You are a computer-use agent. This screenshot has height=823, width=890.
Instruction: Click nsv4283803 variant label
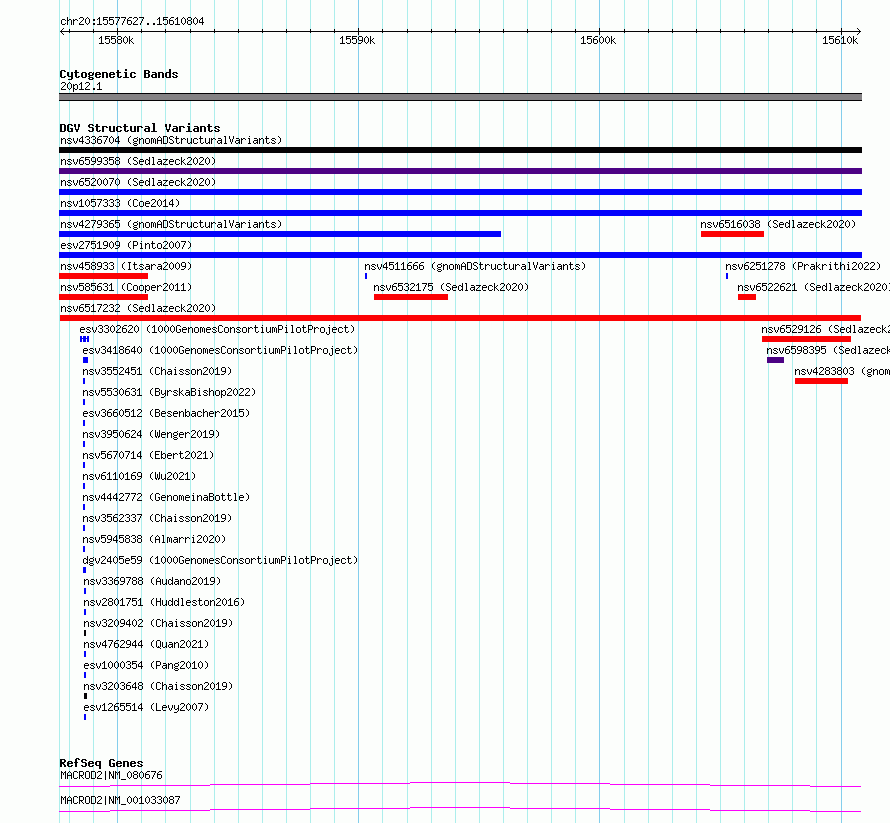(842, 371)
